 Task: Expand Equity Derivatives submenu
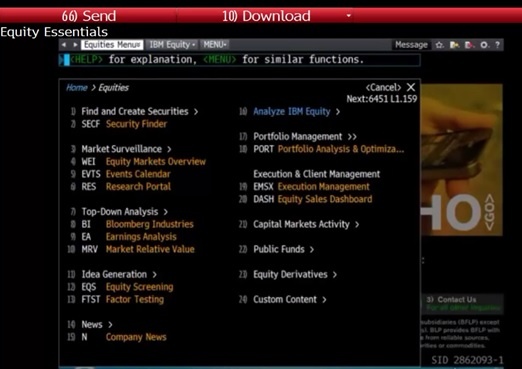point(295,274)
